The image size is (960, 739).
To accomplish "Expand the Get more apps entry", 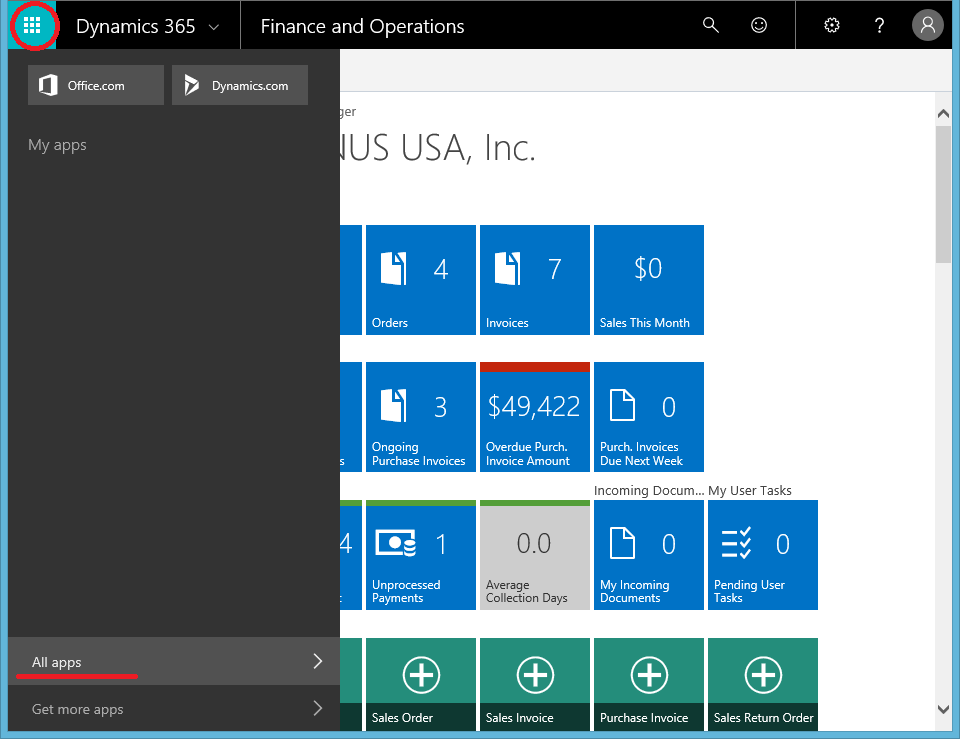I will point(174,708).
